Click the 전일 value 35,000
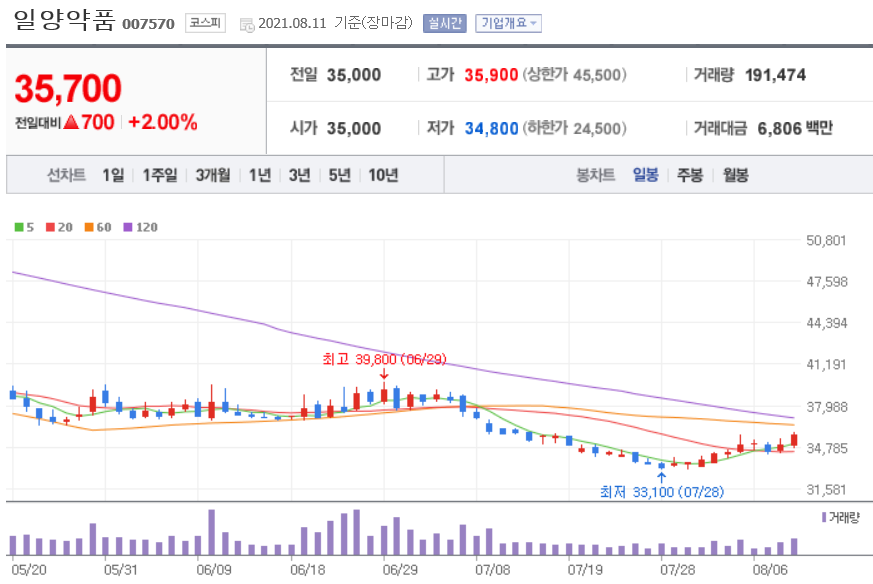This screenshot has width=873, height=584. click(x=354, y=75)
